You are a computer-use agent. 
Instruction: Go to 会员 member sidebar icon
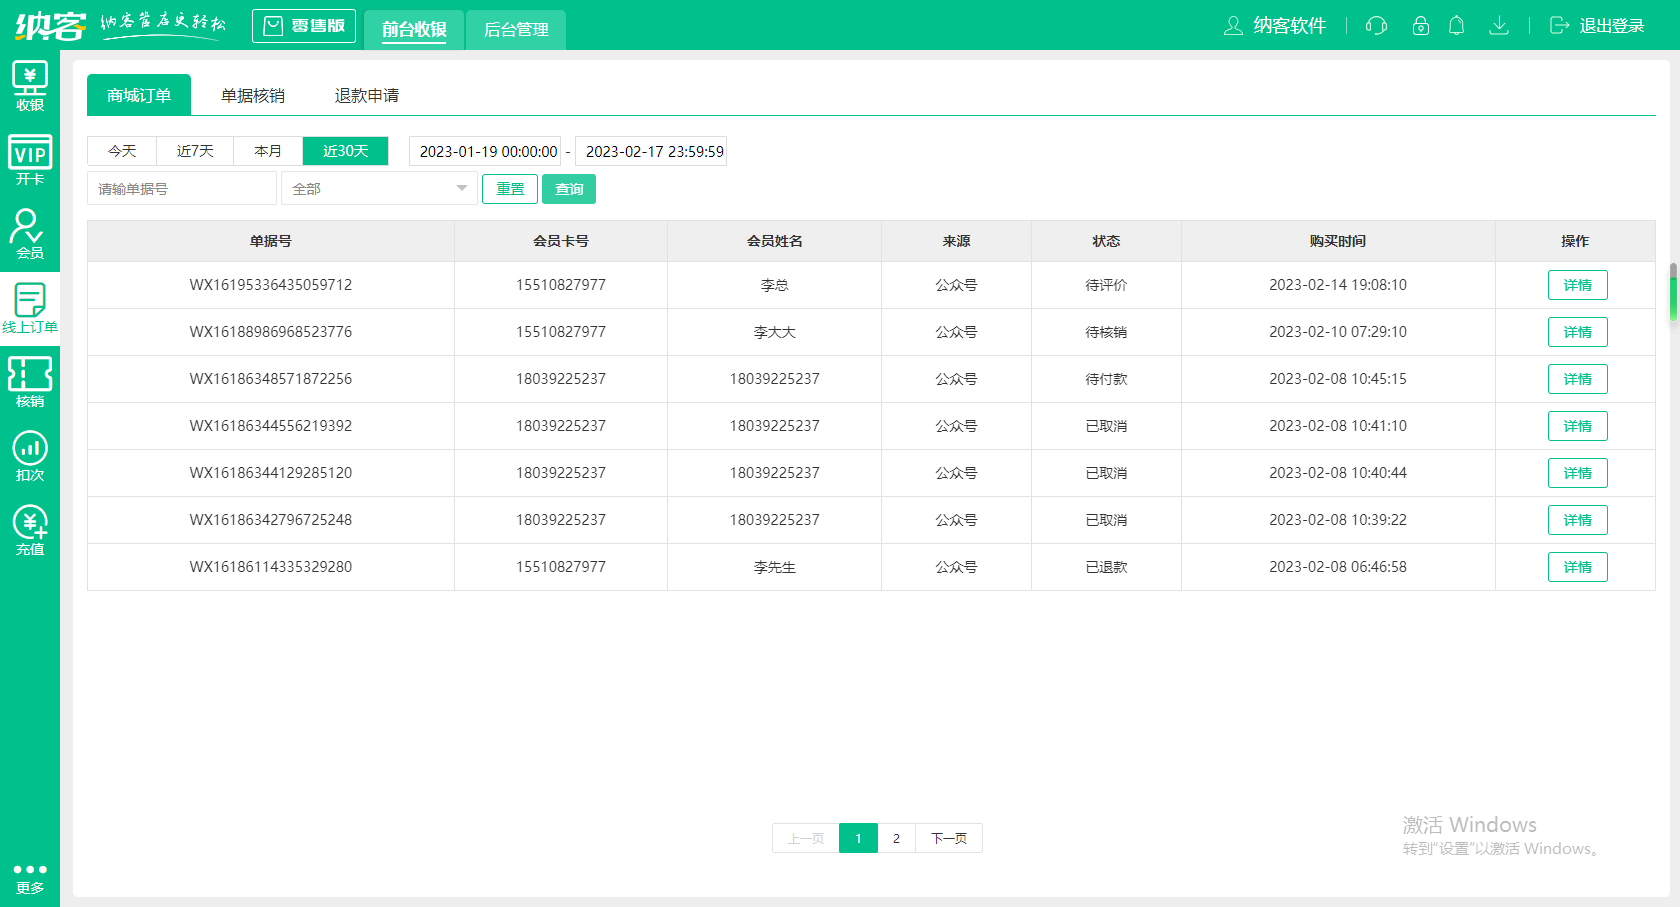(x=29, y=234)
